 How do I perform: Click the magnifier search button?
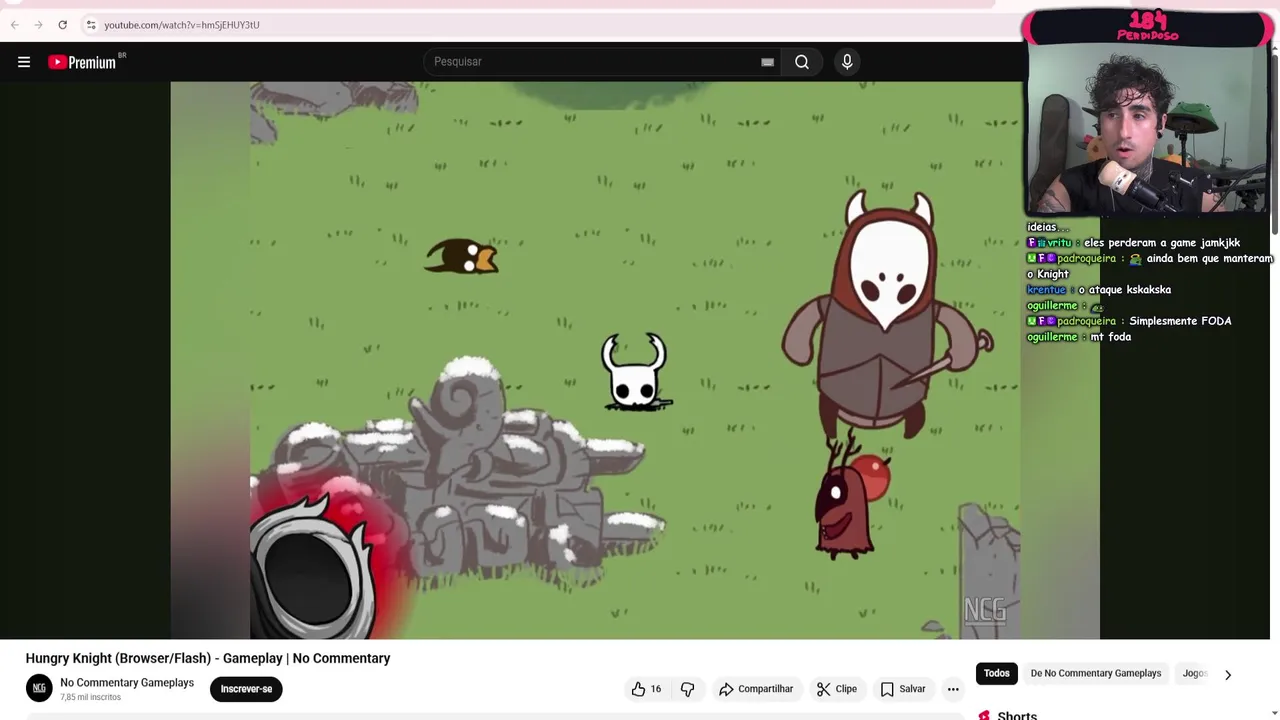[802, 62]
